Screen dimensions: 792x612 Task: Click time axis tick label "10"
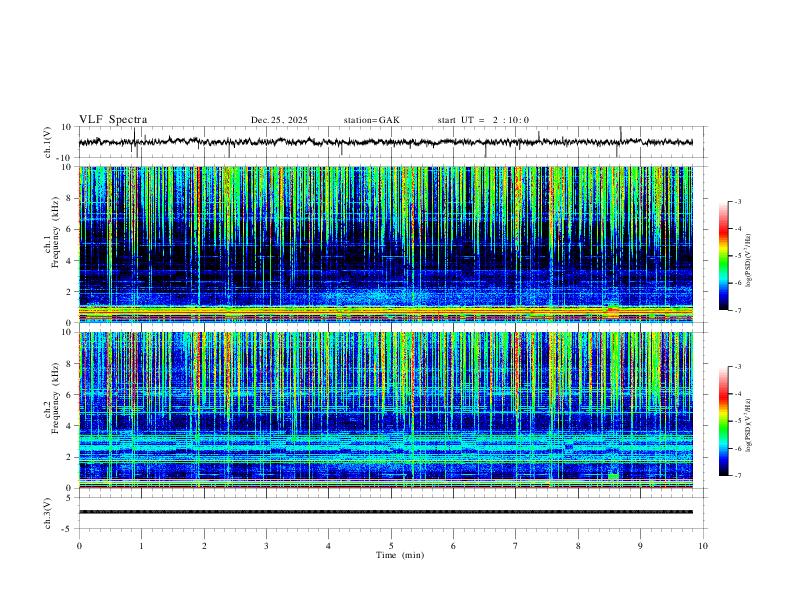pyautogui.click(x=703, y=546)
